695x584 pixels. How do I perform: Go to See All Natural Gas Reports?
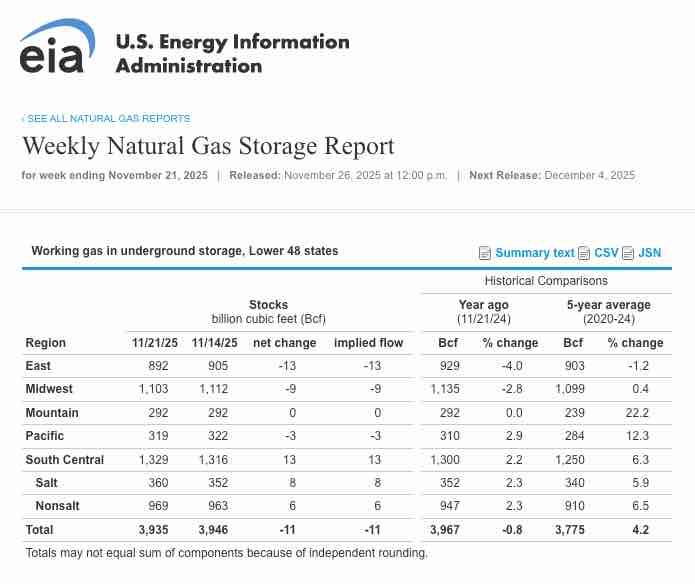pos(106,118)
